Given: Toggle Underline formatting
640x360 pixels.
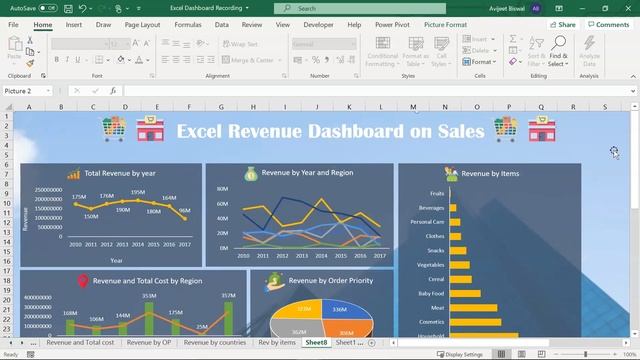Looking at the screenshot, I should click(x=78, y=60).
